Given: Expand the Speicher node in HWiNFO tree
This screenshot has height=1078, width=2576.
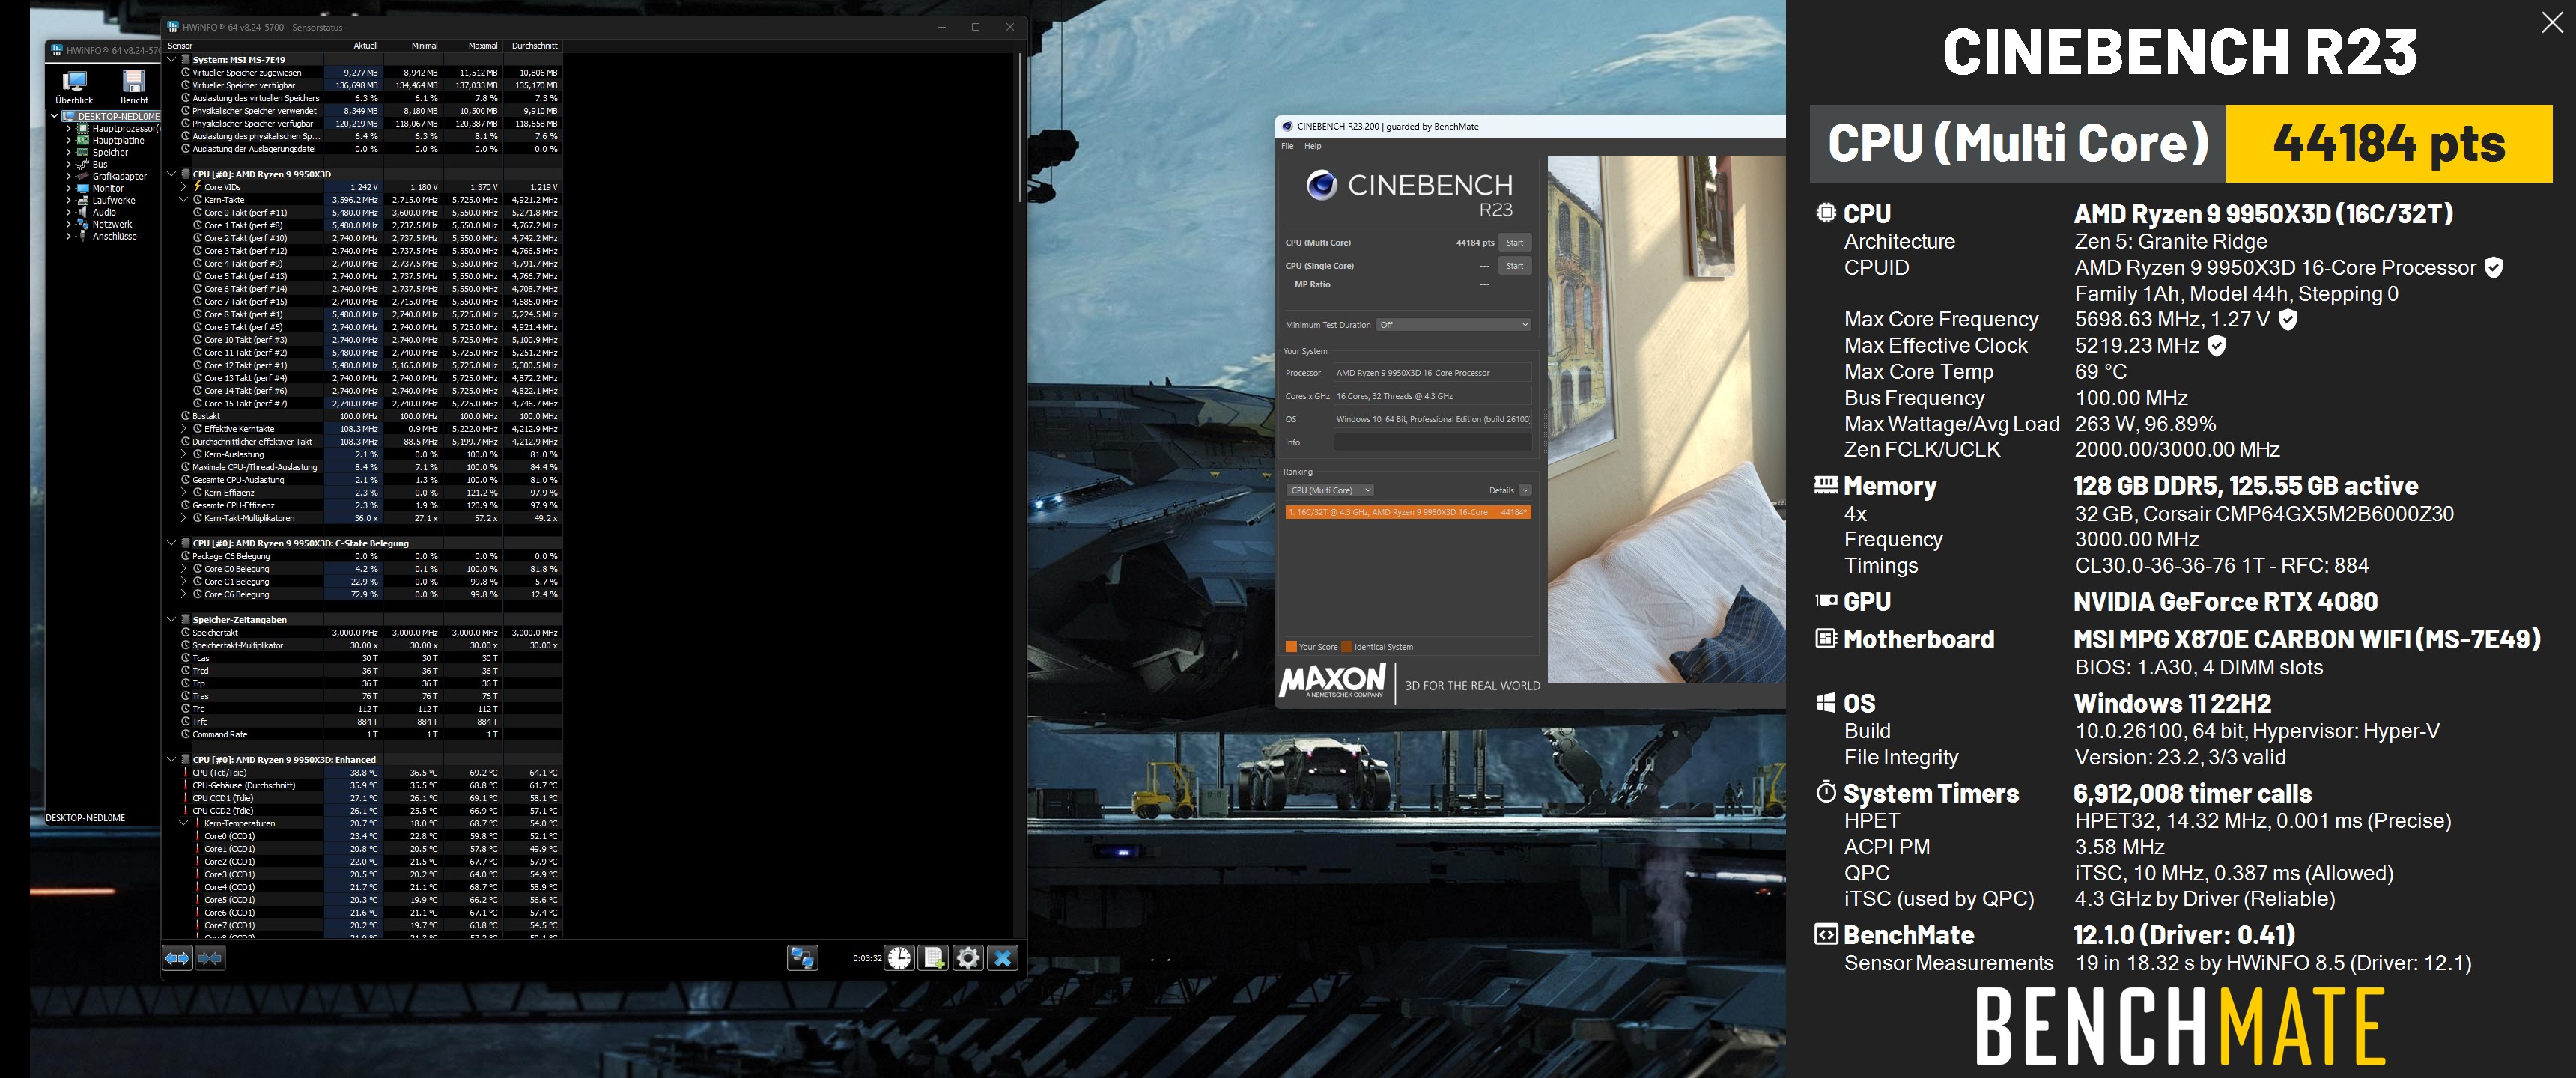Looking at the screenshot, I should tap(69, 152).
